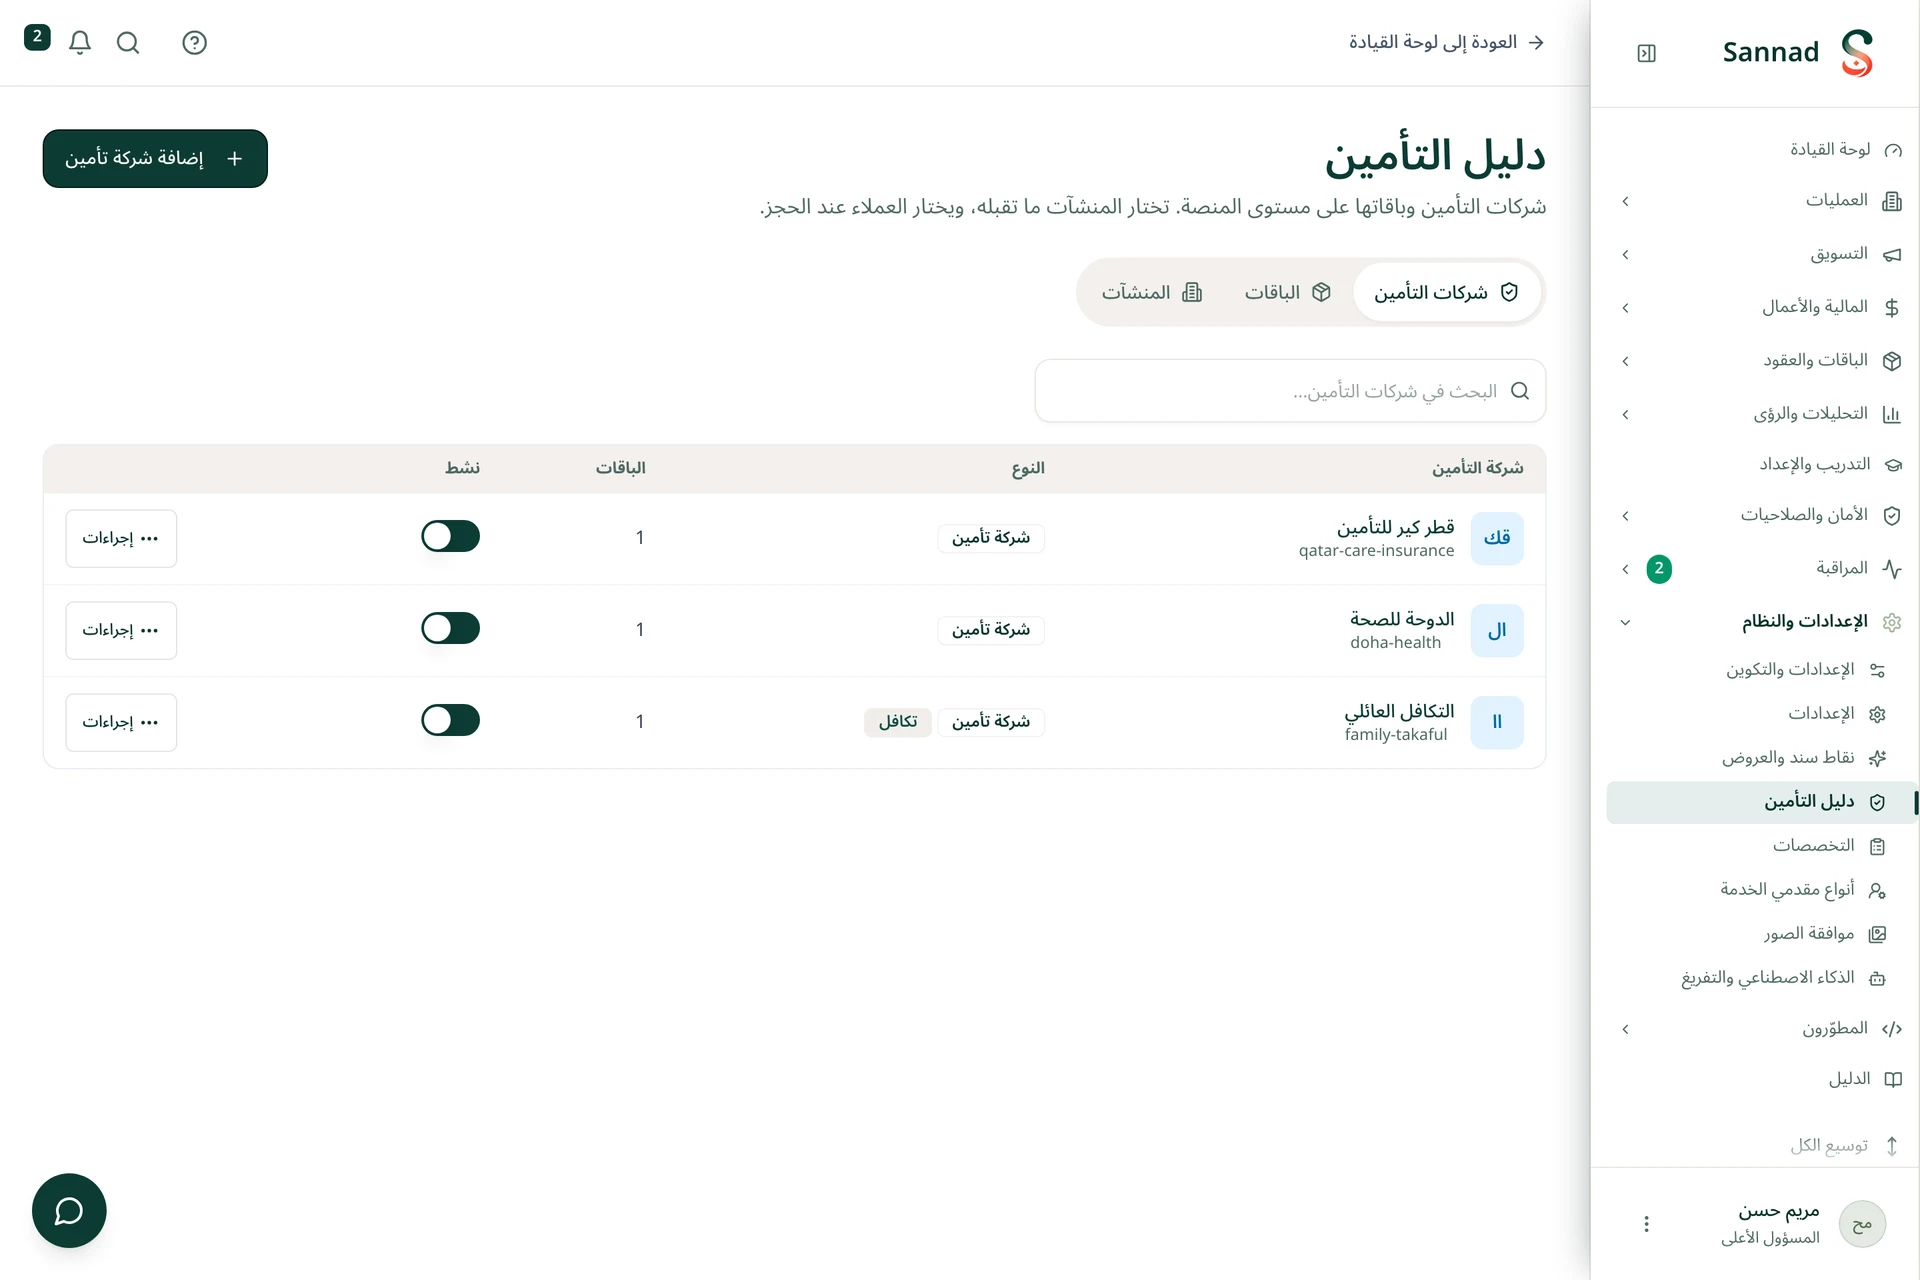The image size is (1920, 1280).
Task: Open the help question mark icon
Action: (195, 42)
